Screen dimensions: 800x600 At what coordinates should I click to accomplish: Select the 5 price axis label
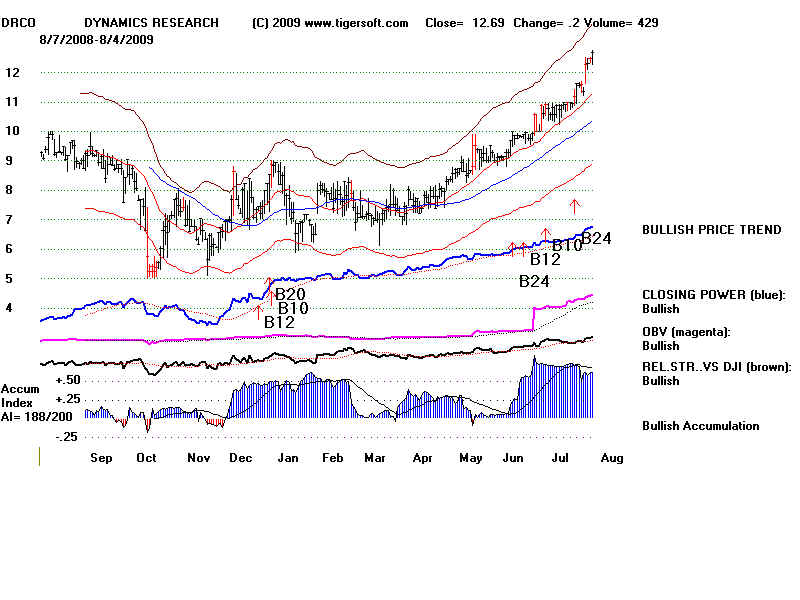(x=9, y=279)
